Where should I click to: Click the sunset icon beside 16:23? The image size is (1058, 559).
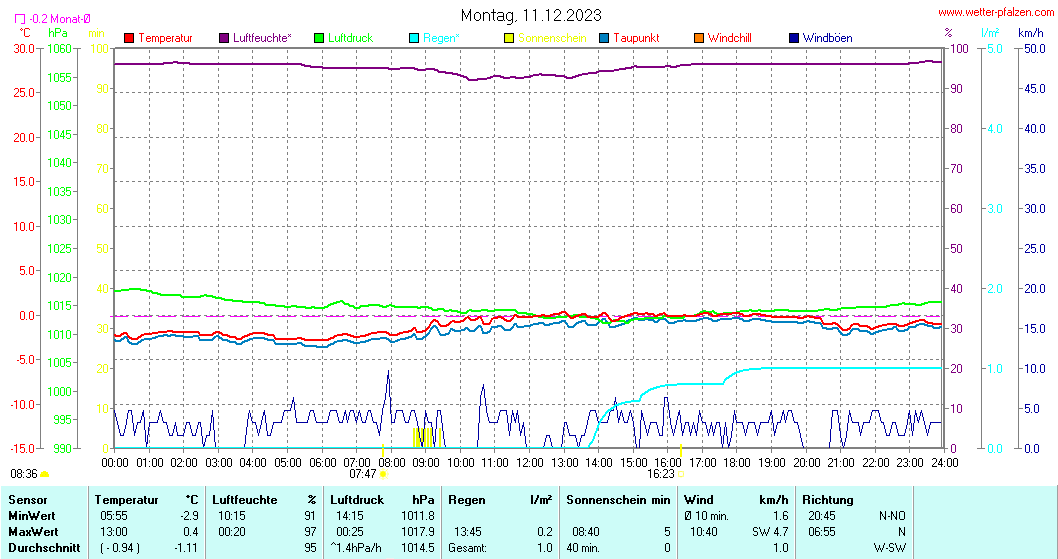click(x=681, y=474)
